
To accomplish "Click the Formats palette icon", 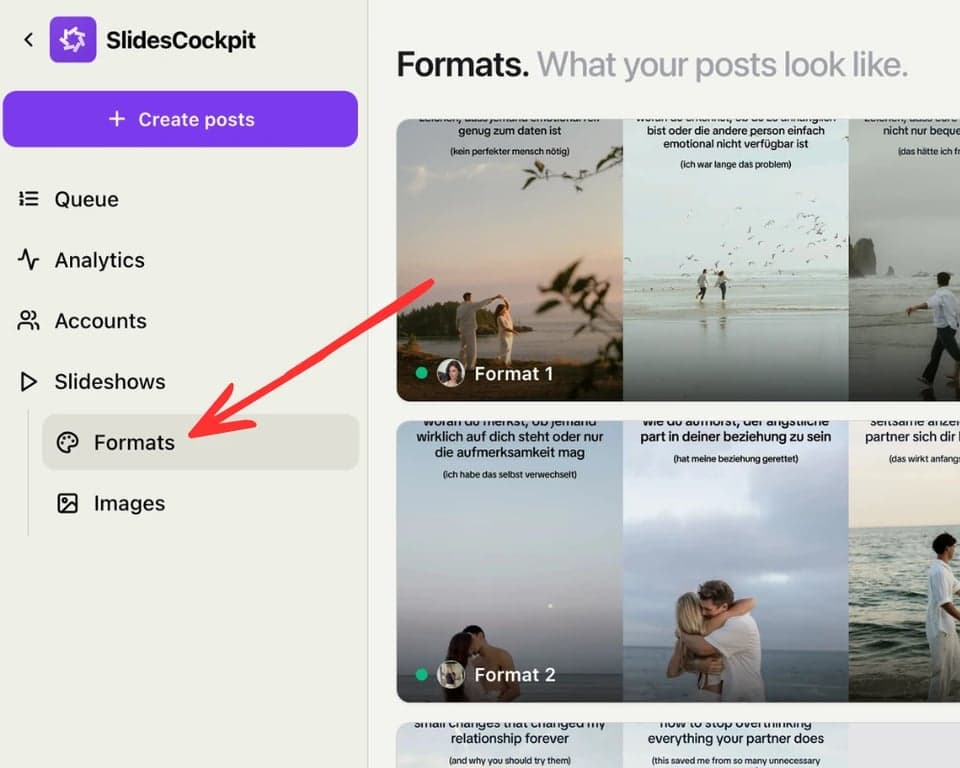I will (67, 442).
